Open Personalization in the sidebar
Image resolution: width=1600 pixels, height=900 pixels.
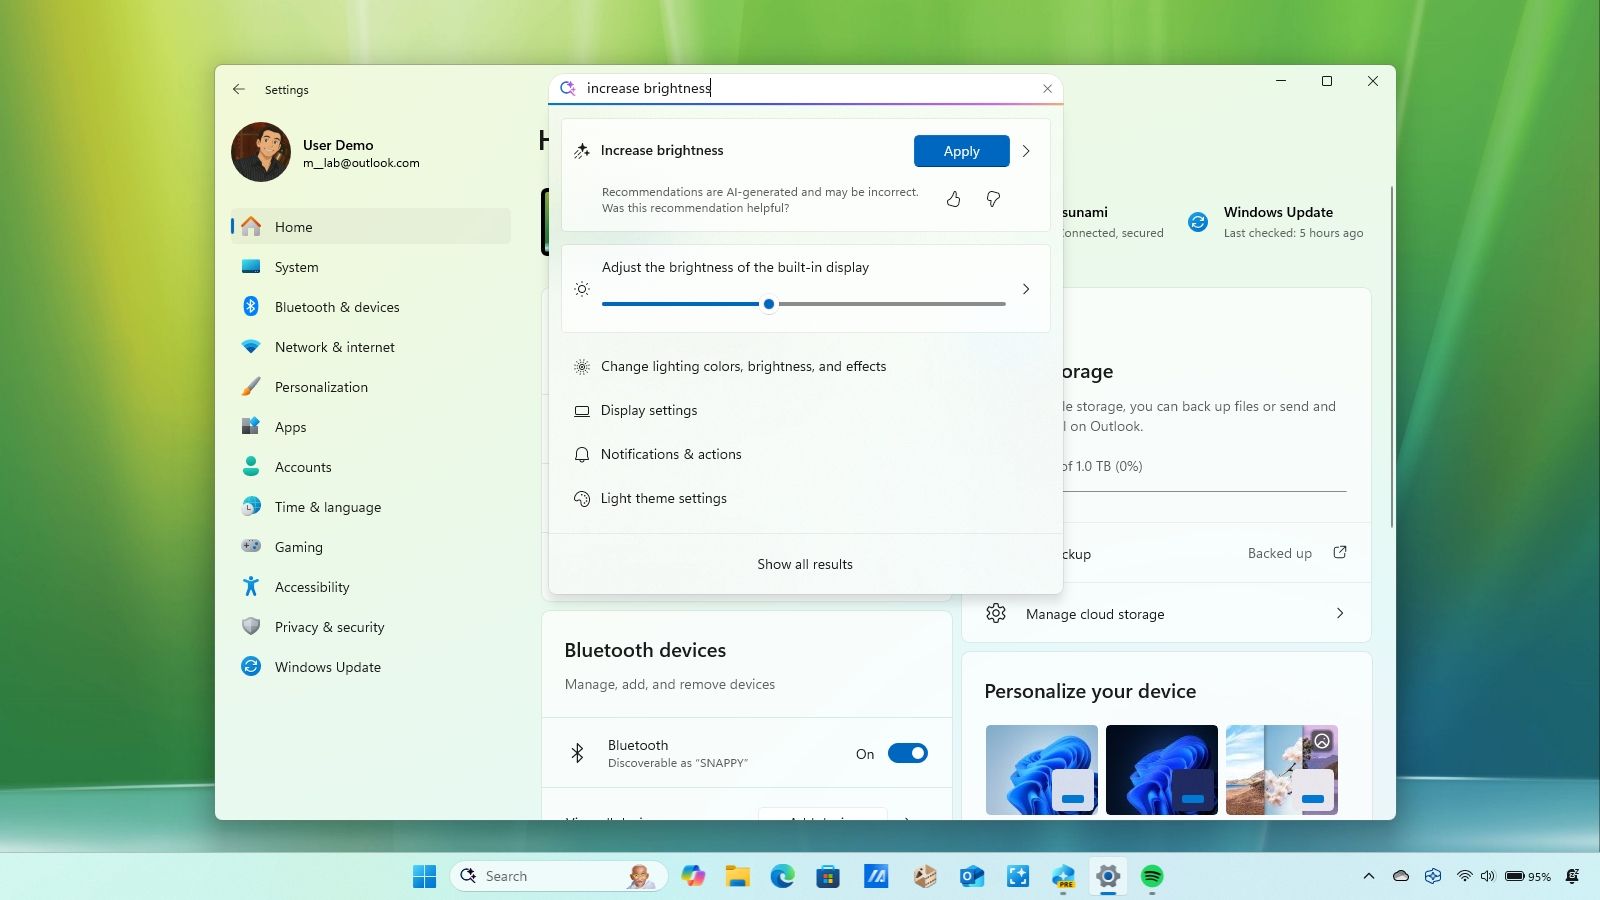pos(321,387)
